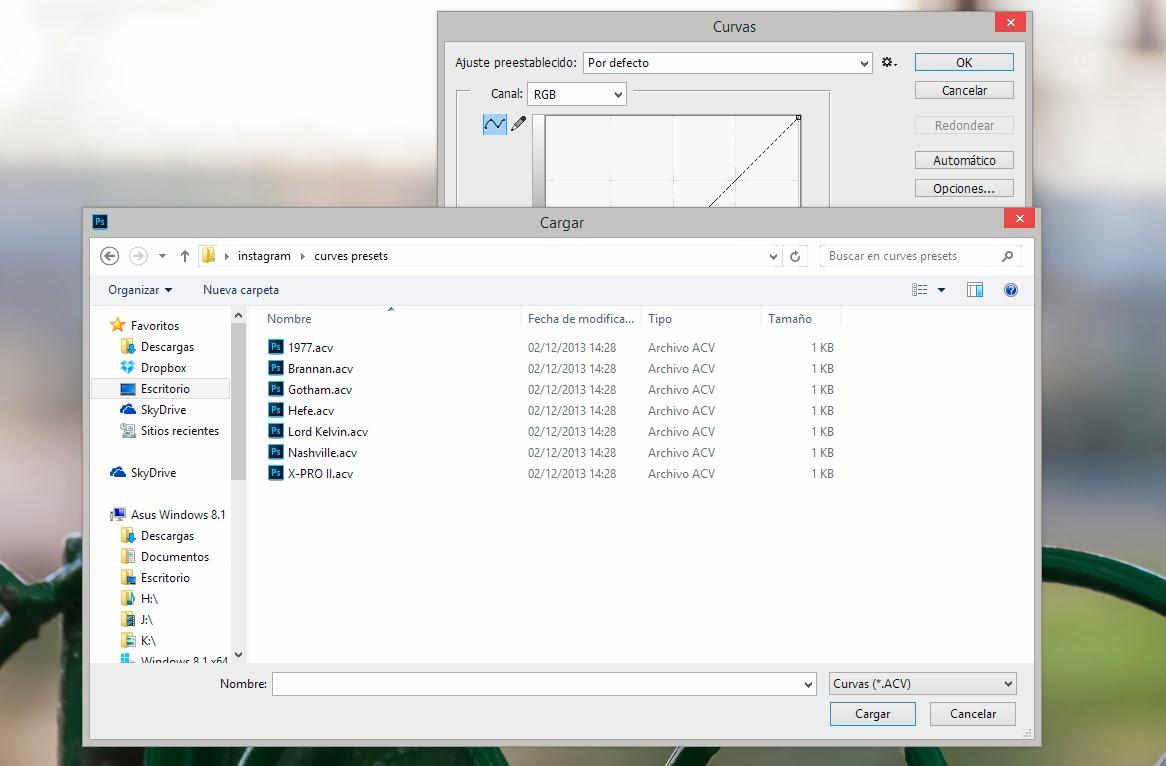Click Cancelar in the Curvas dialog
Image resolution: width=1166 pixels, height=766 pixels.
pos(964,90)
